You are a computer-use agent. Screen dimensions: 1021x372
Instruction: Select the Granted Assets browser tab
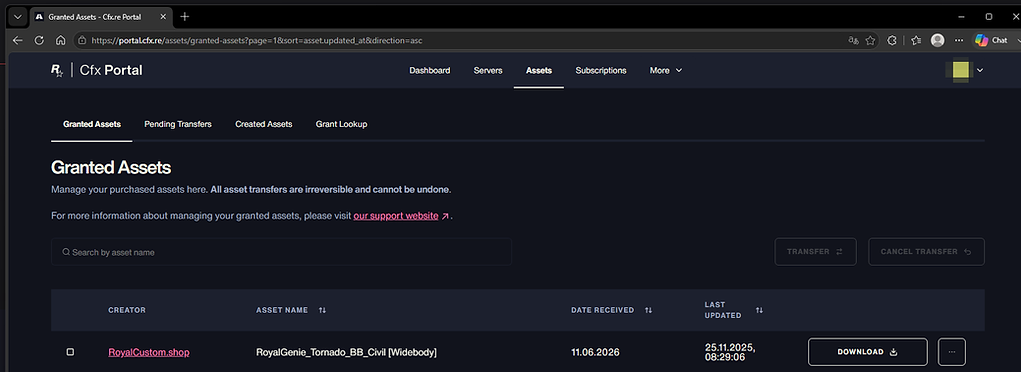pyautogui.click(x=101, y=16)
